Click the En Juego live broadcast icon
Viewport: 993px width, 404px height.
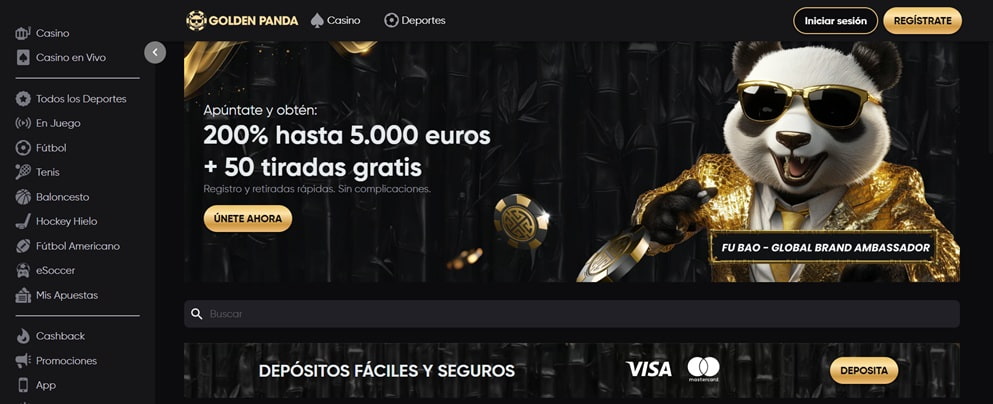(23, 123)
